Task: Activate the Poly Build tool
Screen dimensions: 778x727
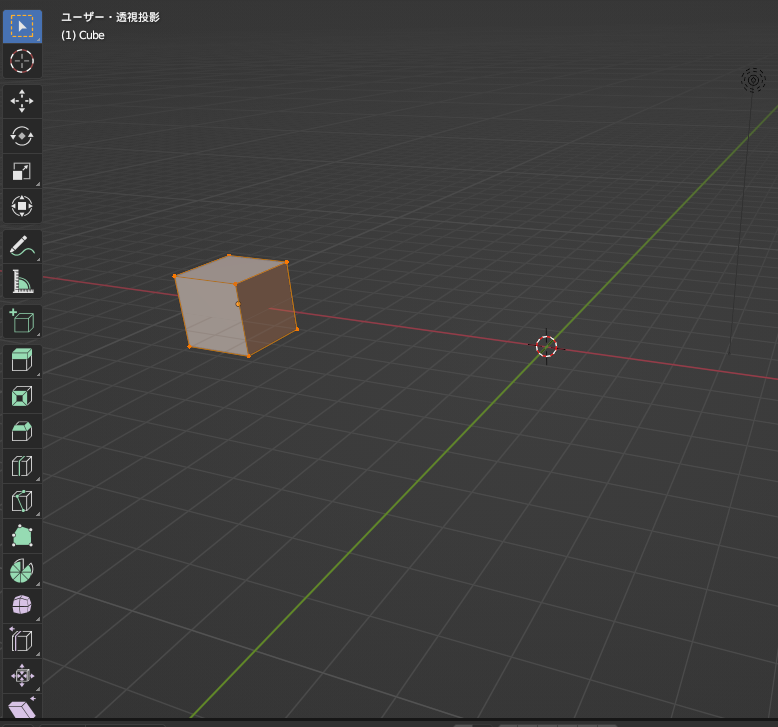Action: pyautogui.click(x=22, y=536)
